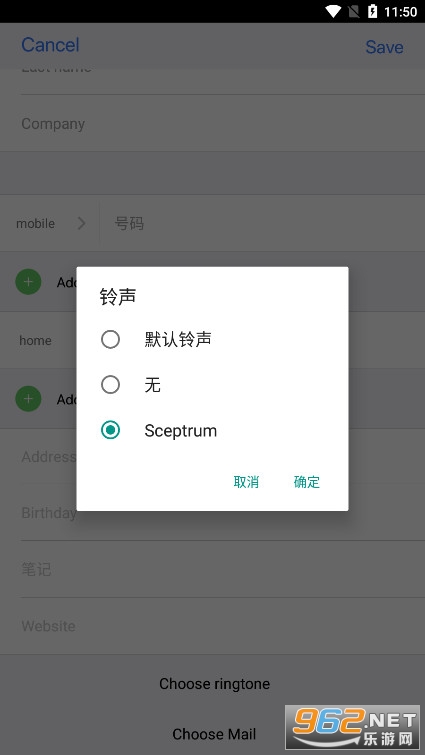
Task: Tap the Choose ringtone option
Action: pyautogui.click(x=215, y=684)
